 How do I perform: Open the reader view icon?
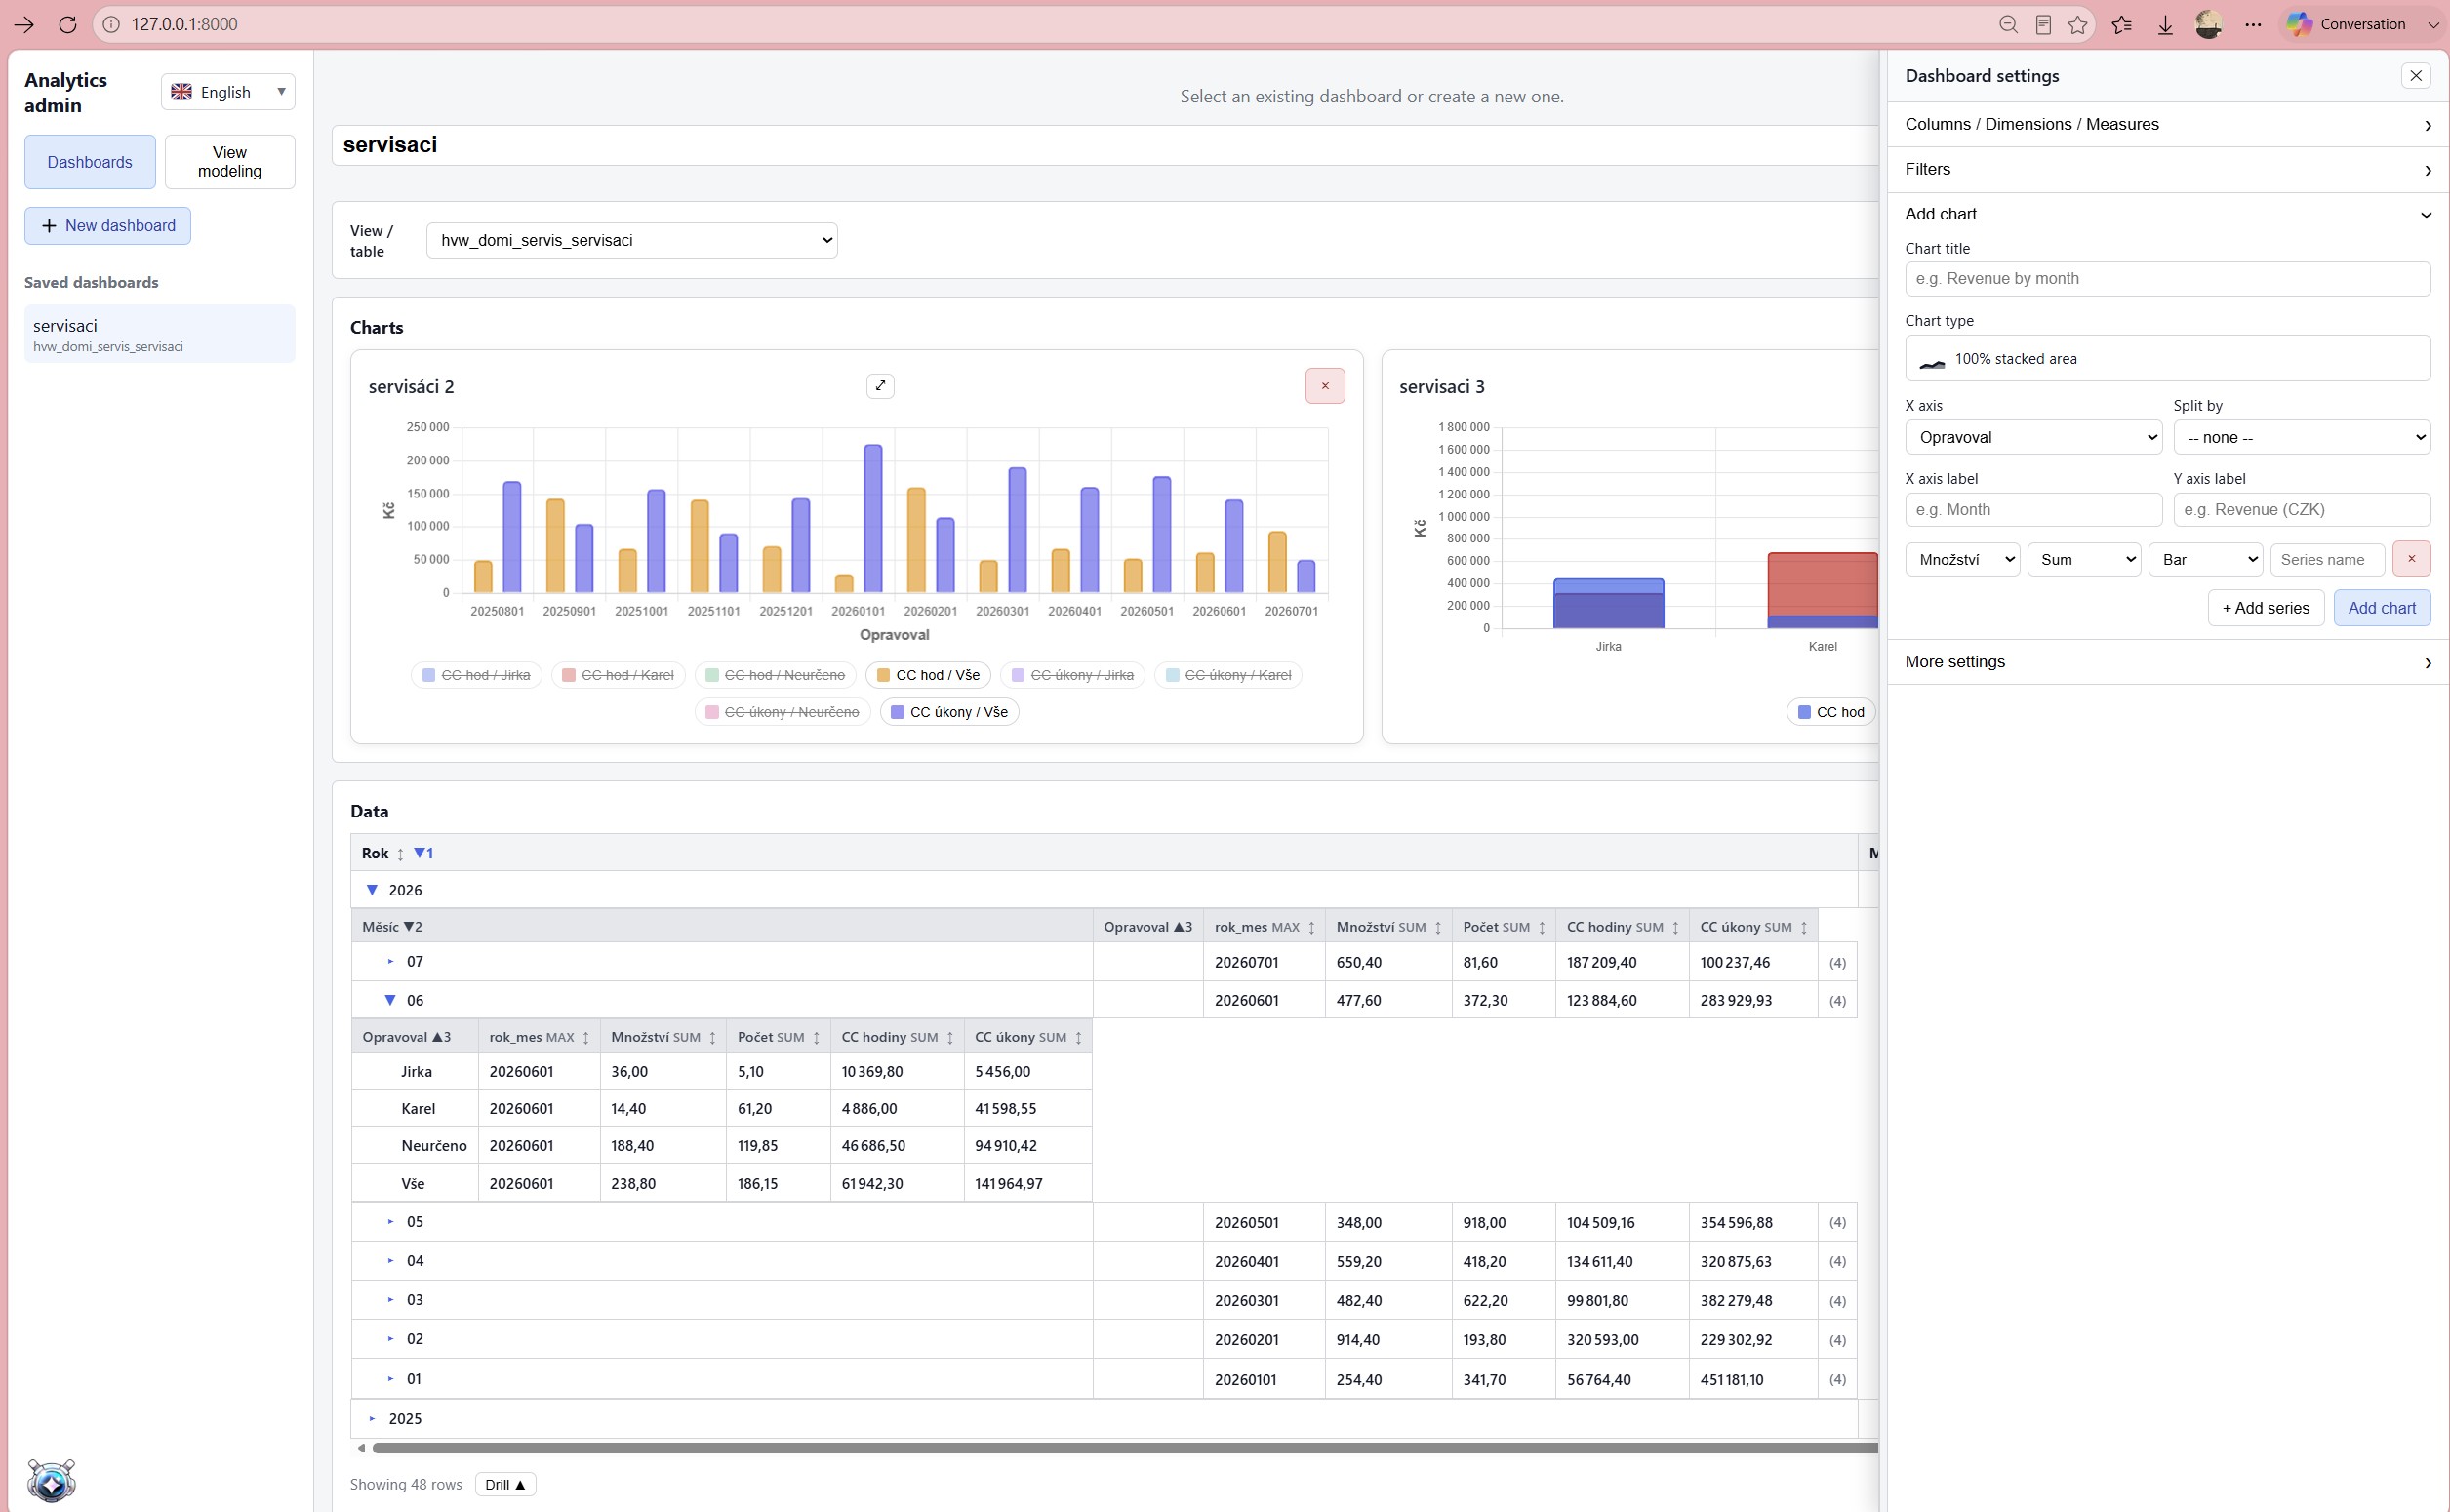coord(2043,25)
